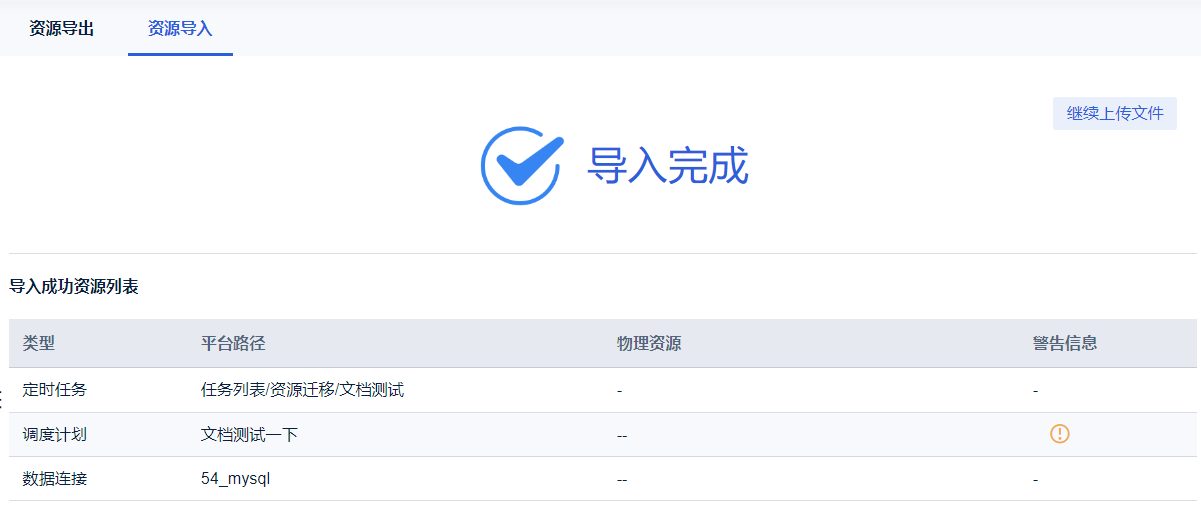This screenshot has width=1201, height=505.
Task: Click the 警告信息 column header
Action: [1065, 343]
